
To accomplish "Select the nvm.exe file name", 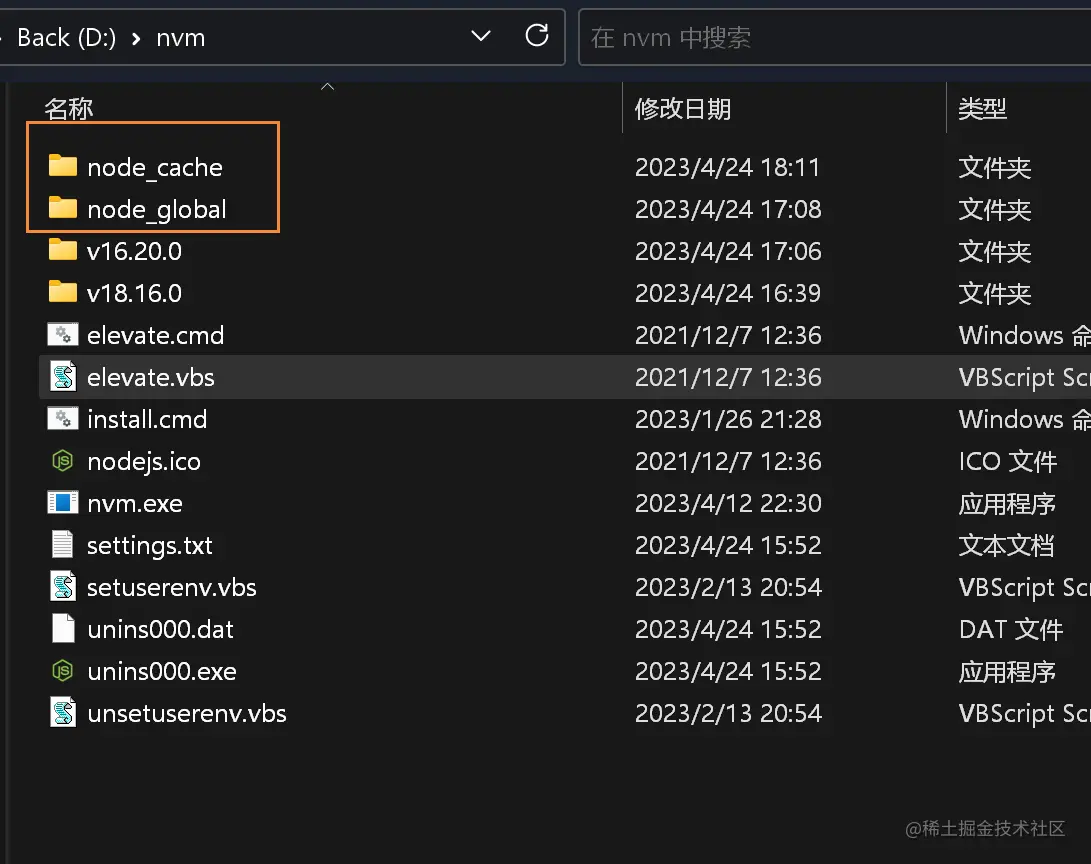I will (x=134, y=503).
